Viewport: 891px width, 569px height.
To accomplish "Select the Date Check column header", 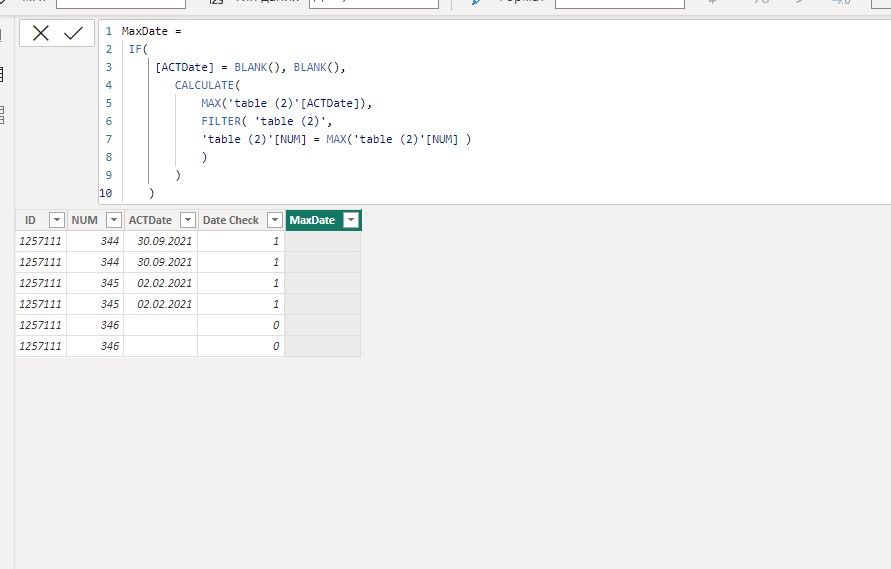I will pyautogui.click(x=231, y=220).
